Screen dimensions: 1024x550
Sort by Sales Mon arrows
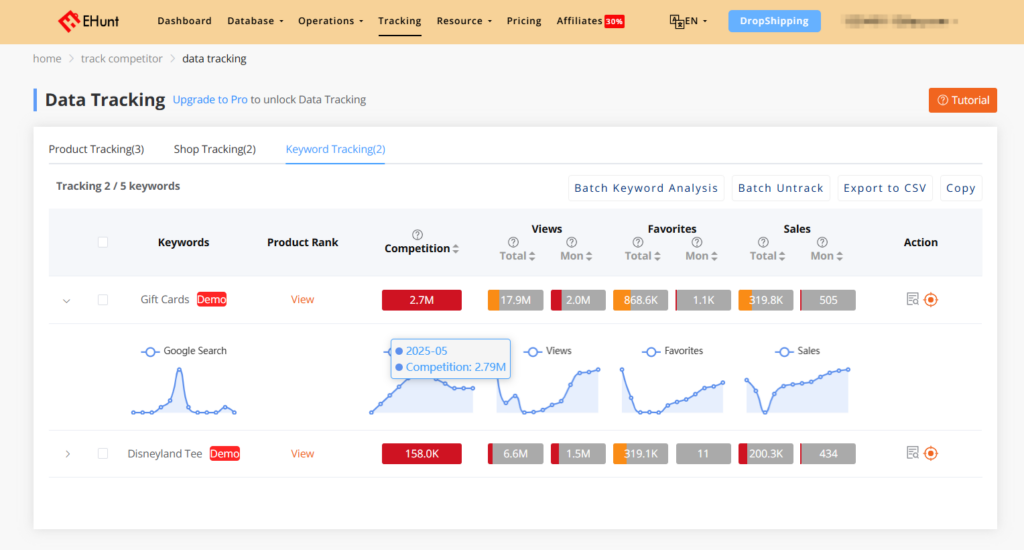[839, 256]
